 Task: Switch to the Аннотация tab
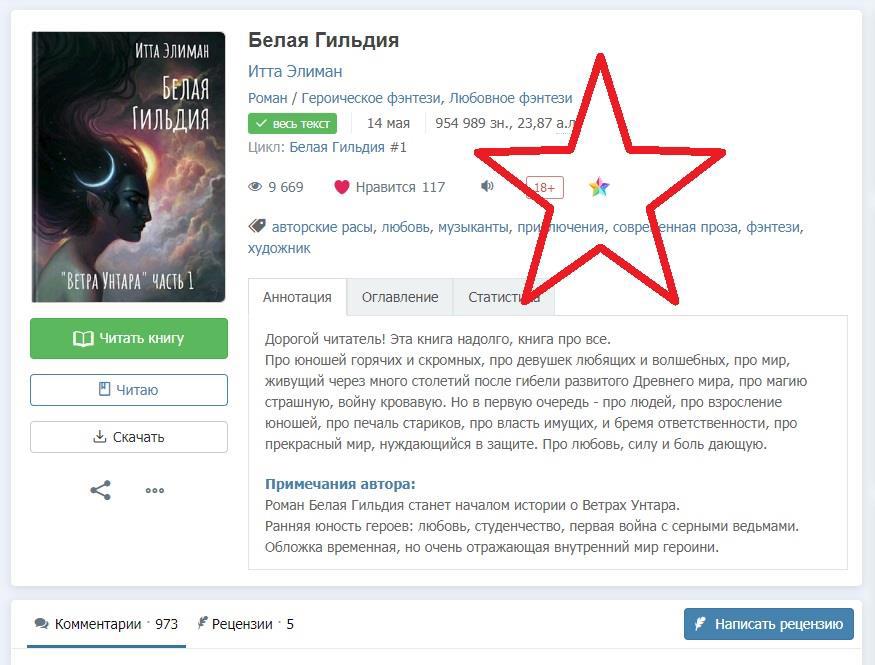[x=297, y=297]
